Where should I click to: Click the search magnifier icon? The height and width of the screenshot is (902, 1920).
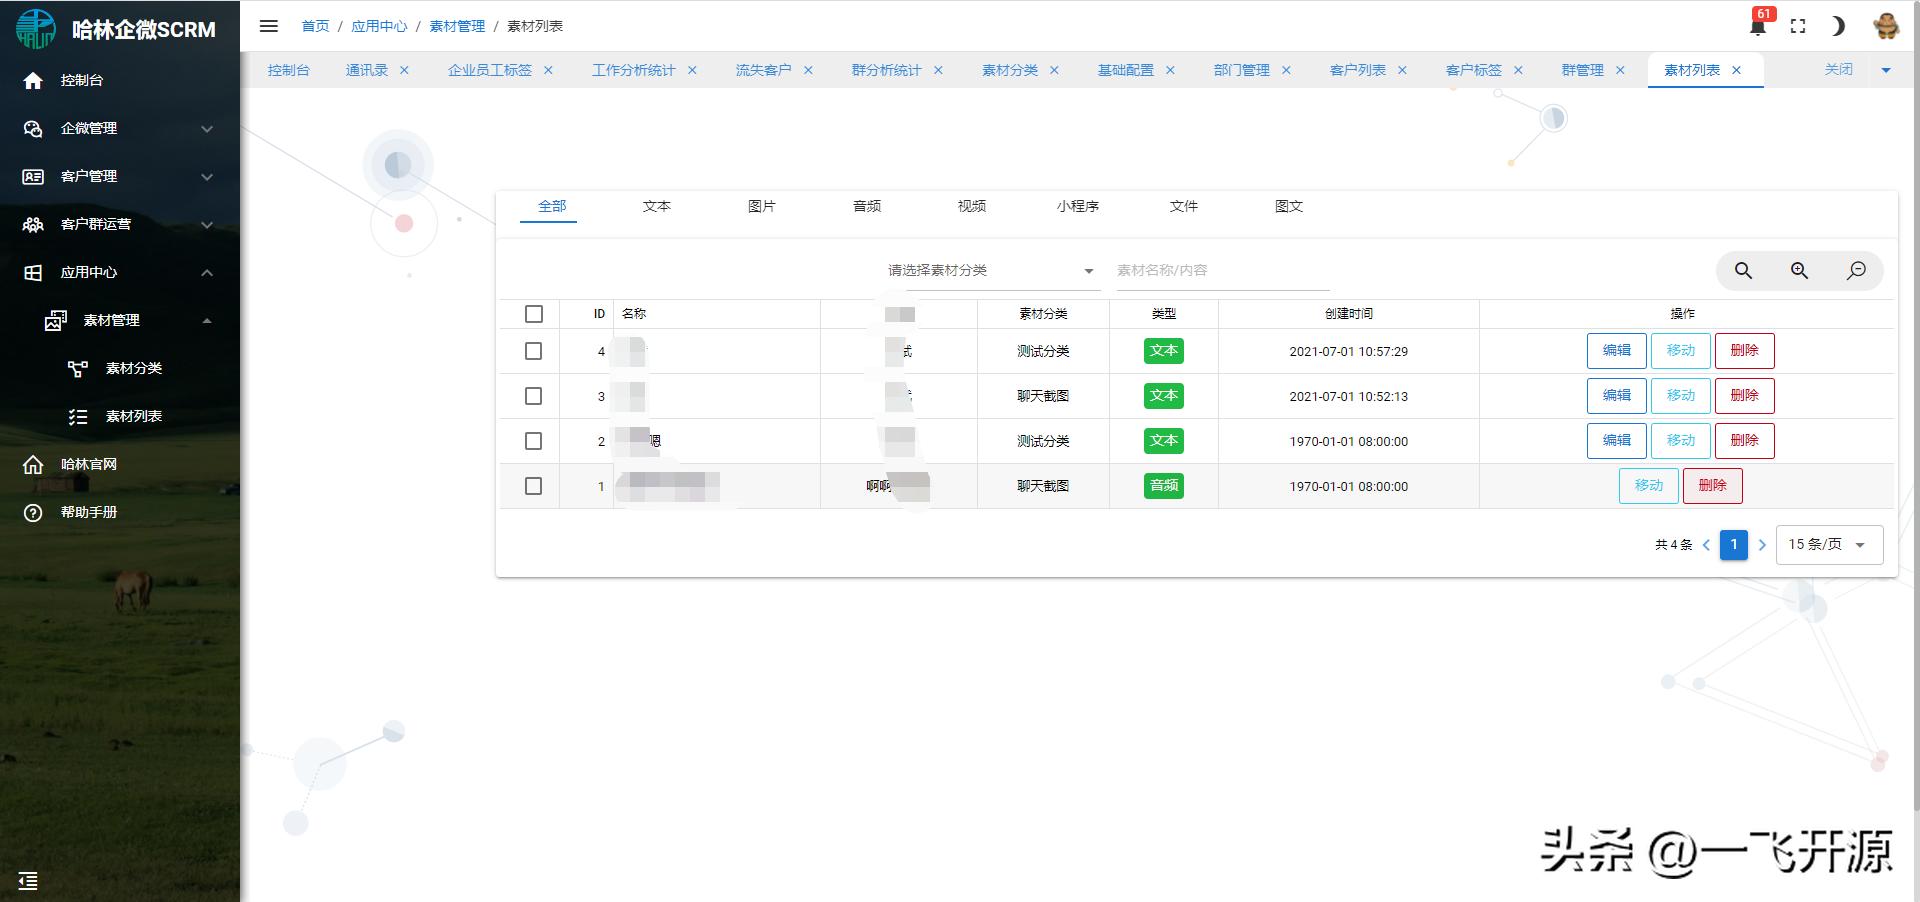coord(1743,270)
